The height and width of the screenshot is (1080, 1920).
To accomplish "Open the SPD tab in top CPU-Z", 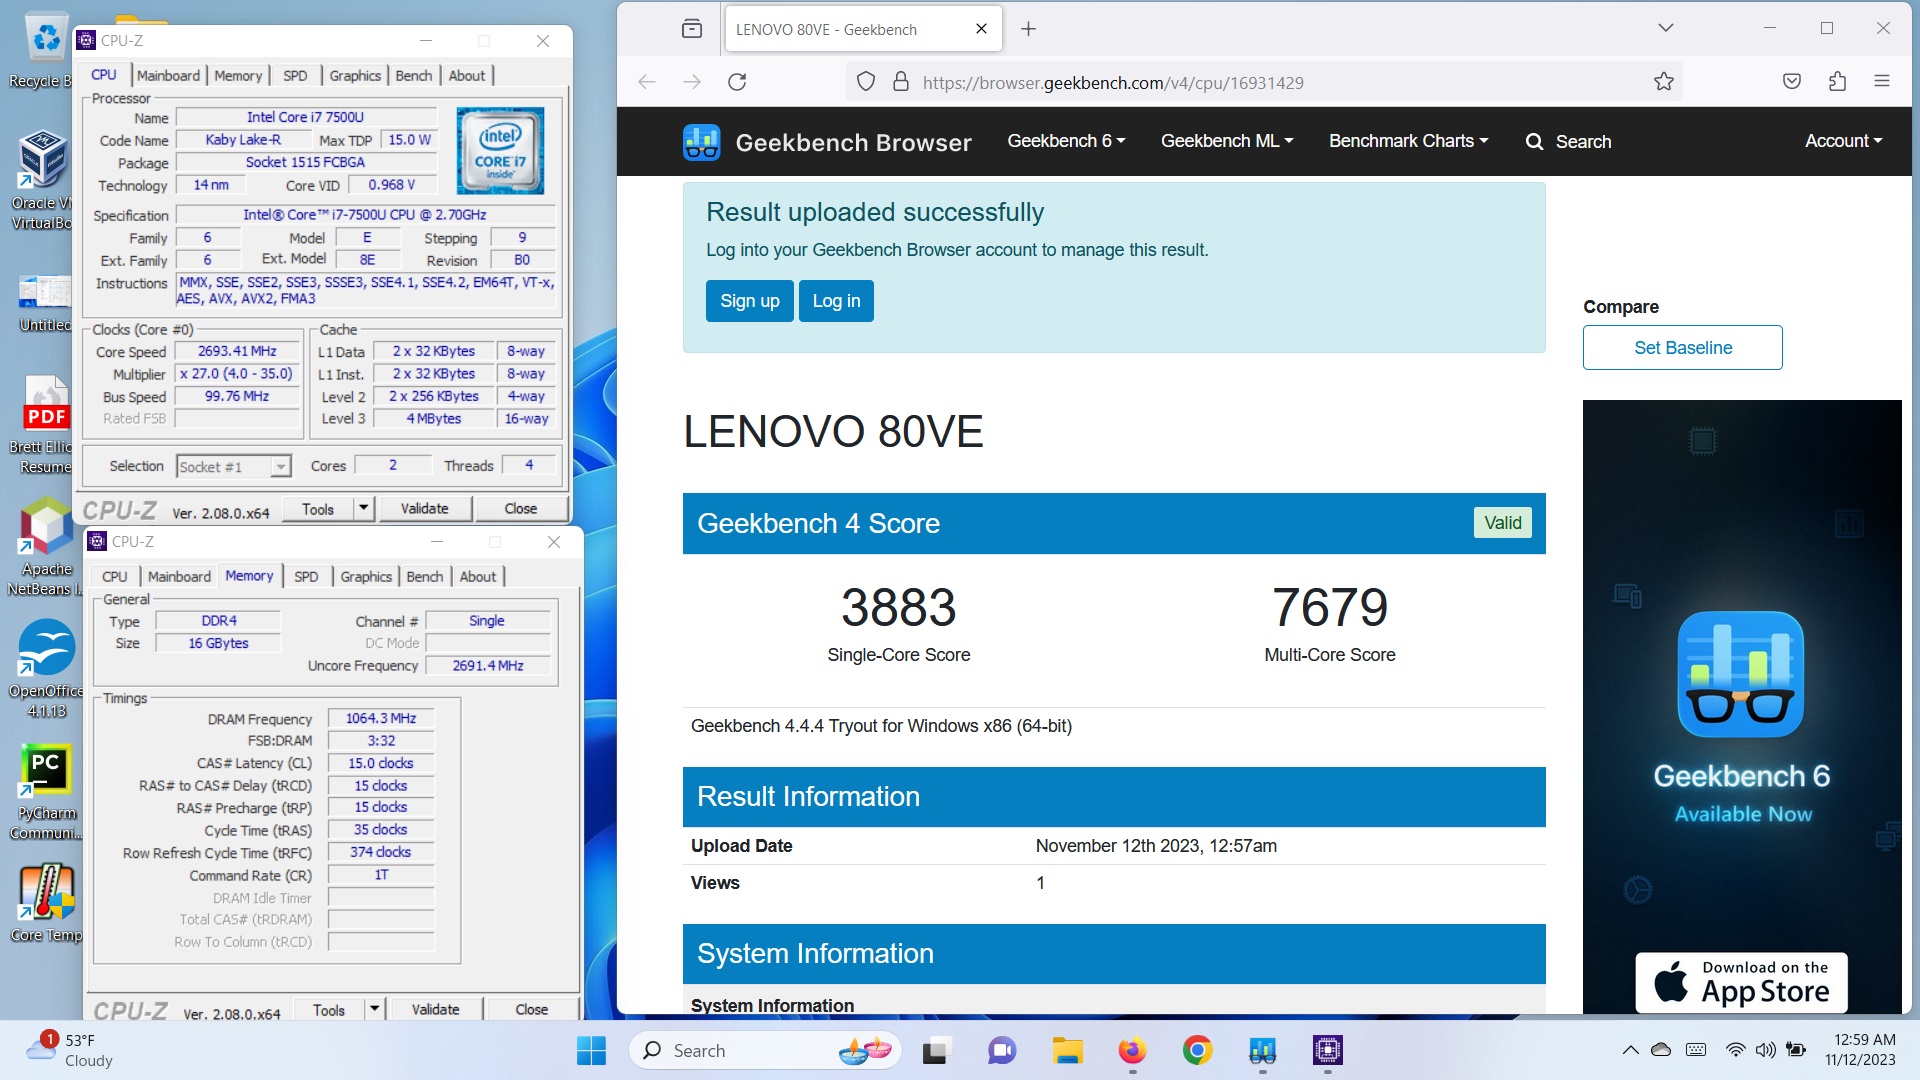I will (295, 76).
